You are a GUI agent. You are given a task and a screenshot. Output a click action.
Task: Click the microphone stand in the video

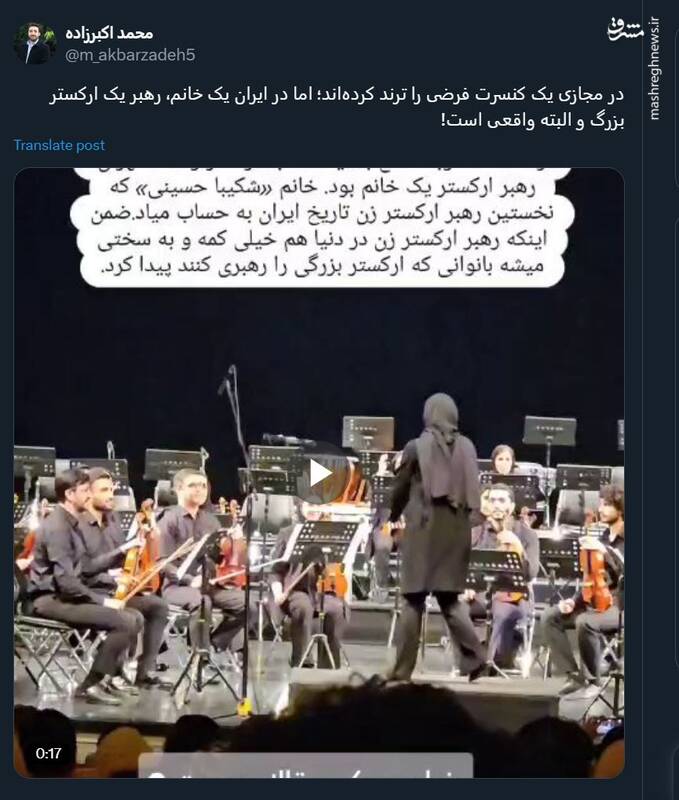point(240,536)
